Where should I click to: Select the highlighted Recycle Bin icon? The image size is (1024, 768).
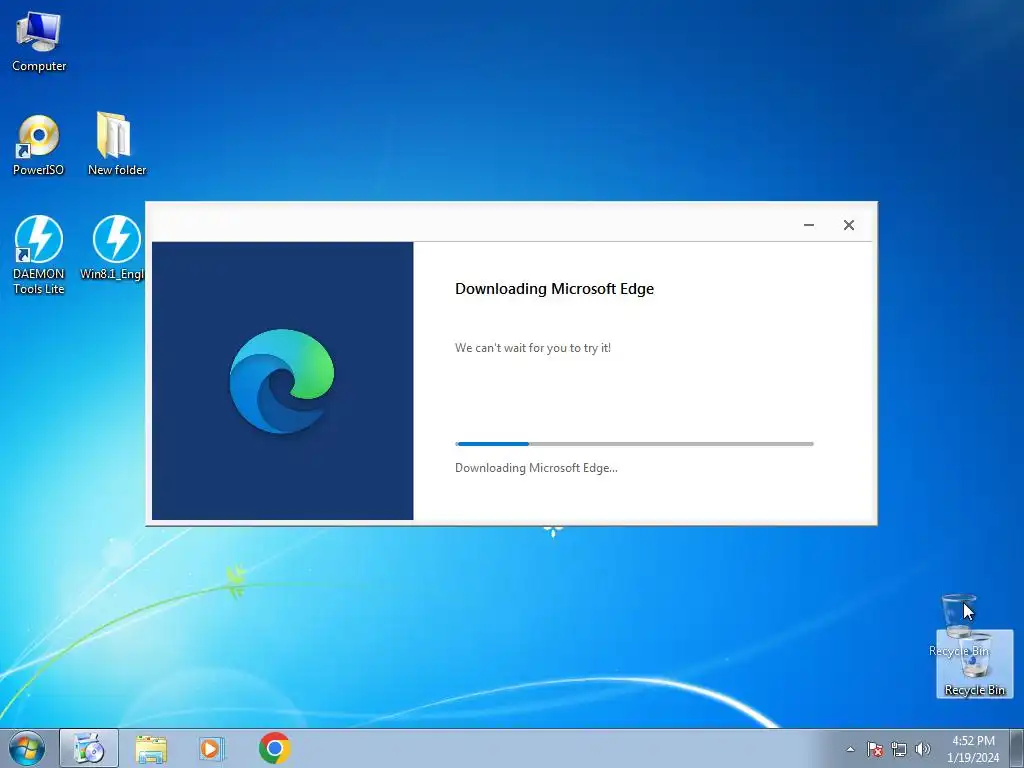tap(974, 664)
